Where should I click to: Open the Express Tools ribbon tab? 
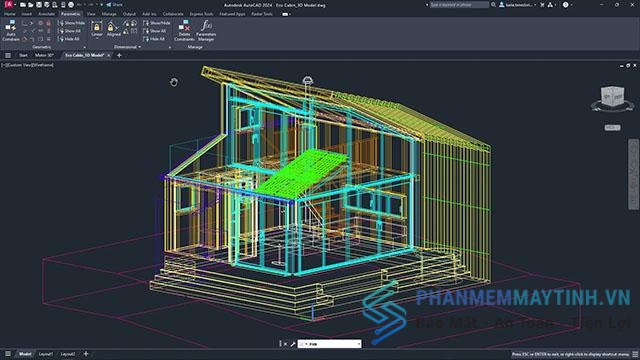pos(201,14)
